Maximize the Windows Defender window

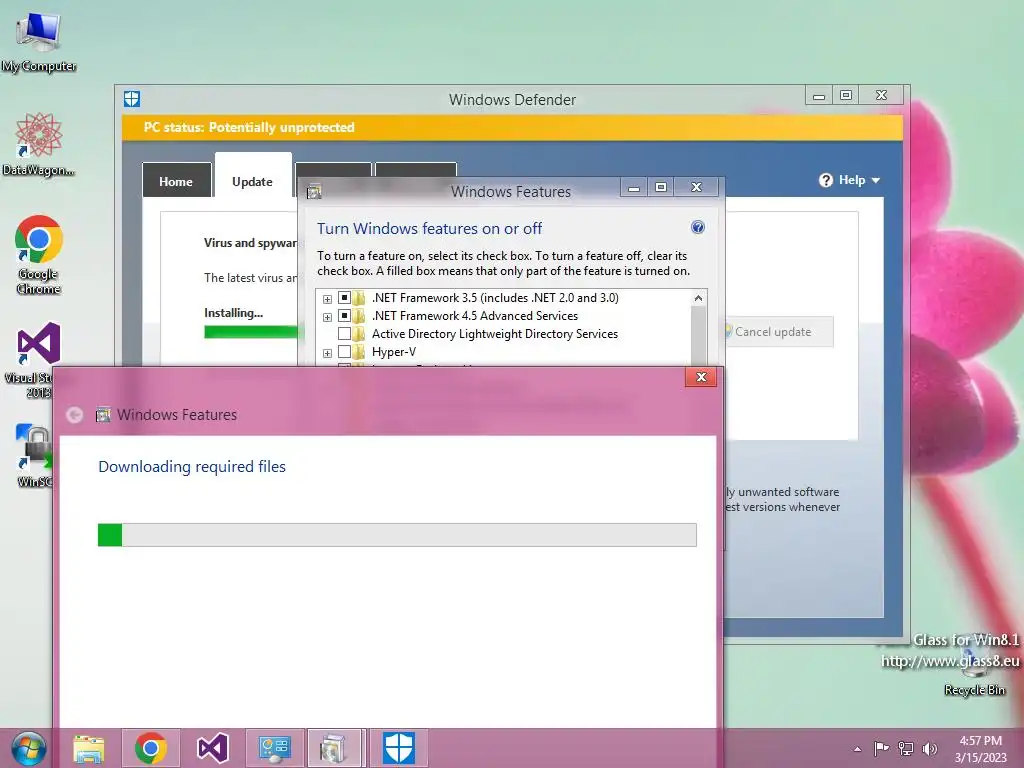(846, 95)
